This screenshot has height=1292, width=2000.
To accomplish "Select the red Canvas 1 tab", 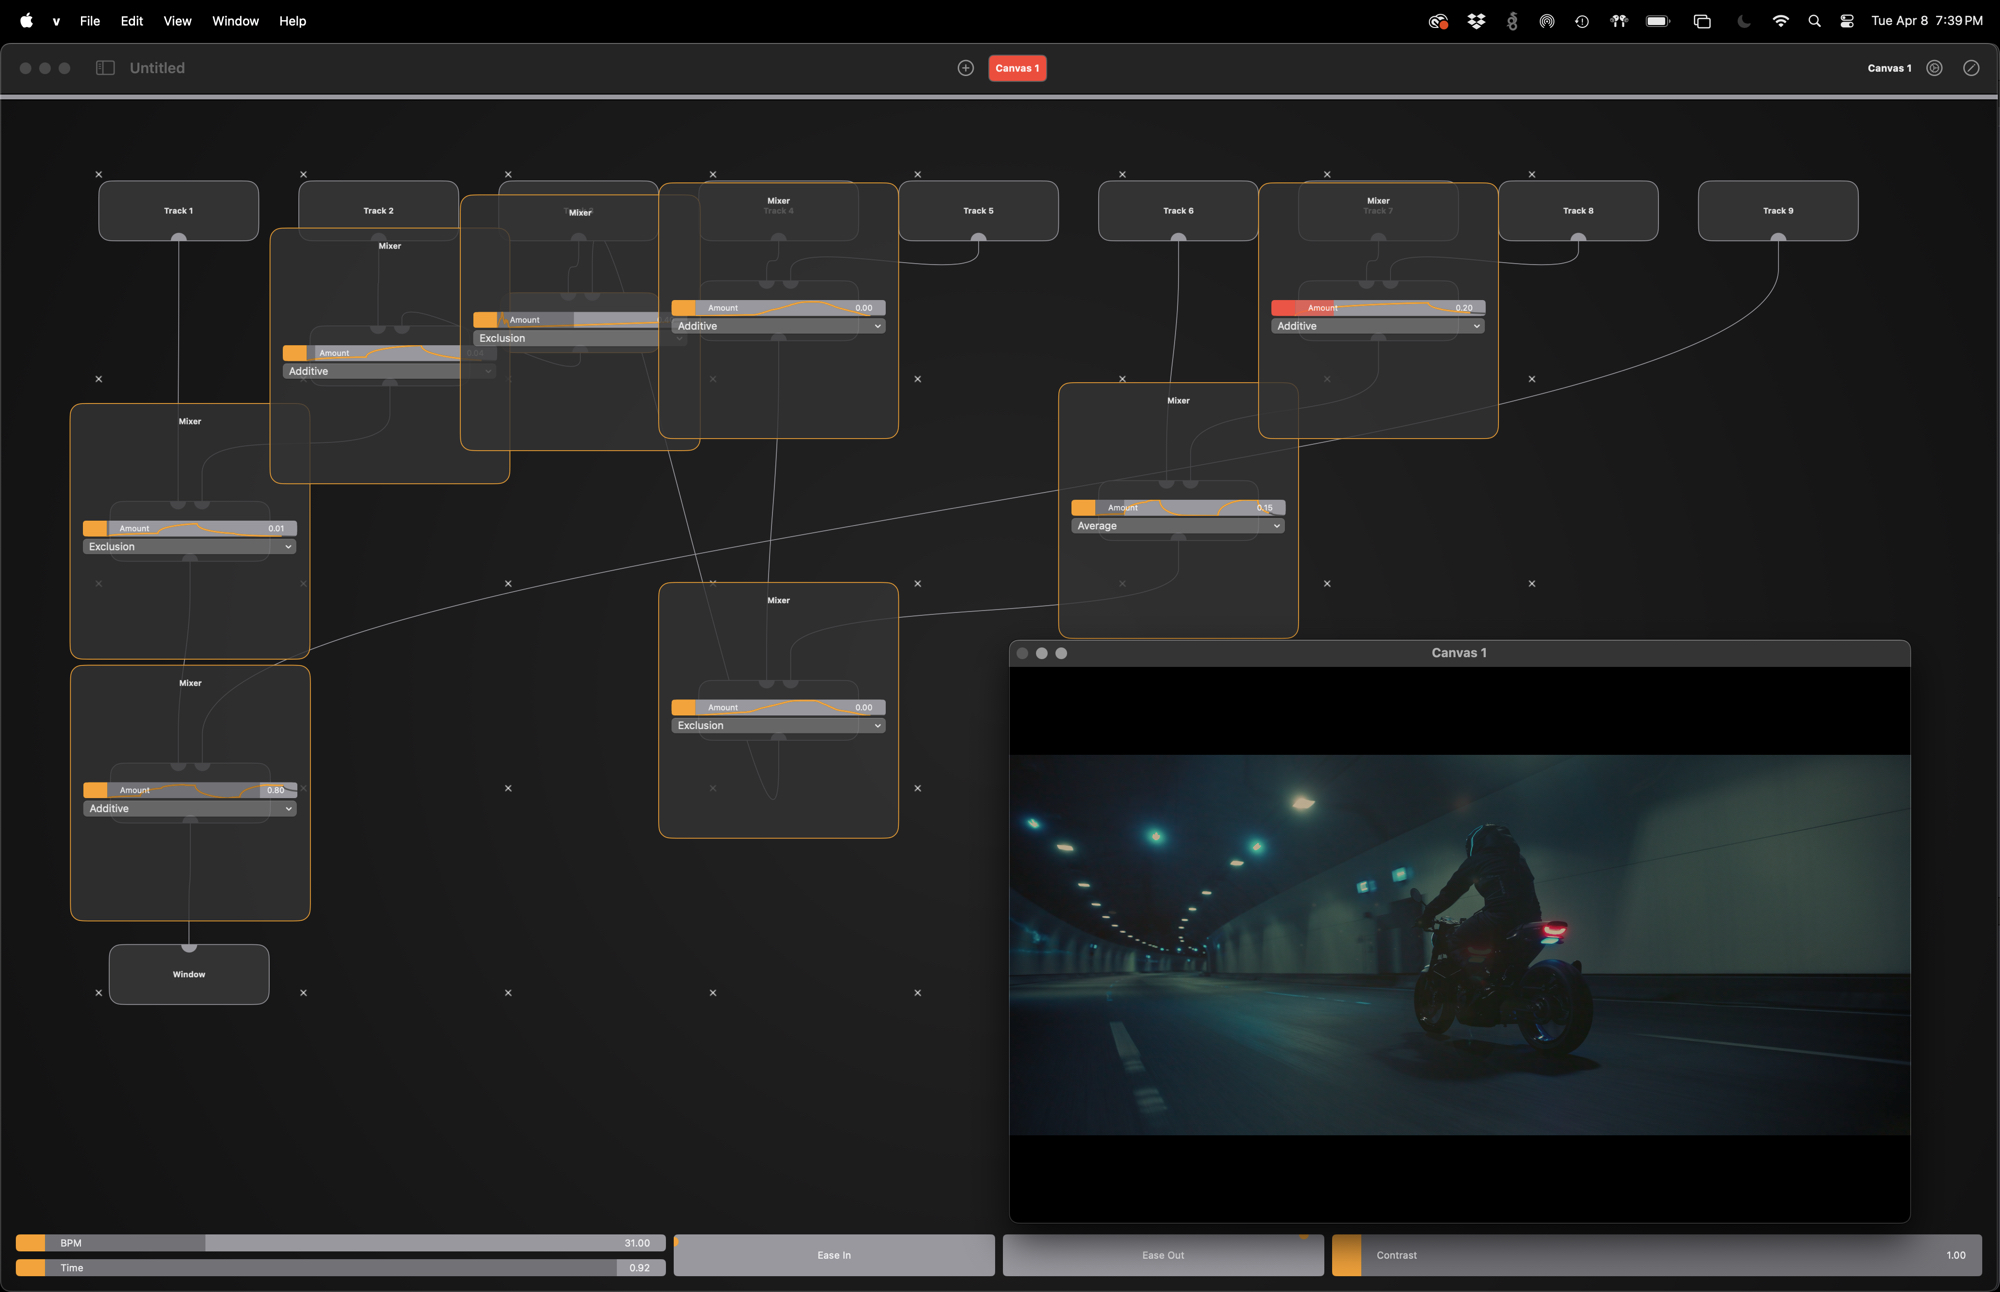I will pos(1017,68).
